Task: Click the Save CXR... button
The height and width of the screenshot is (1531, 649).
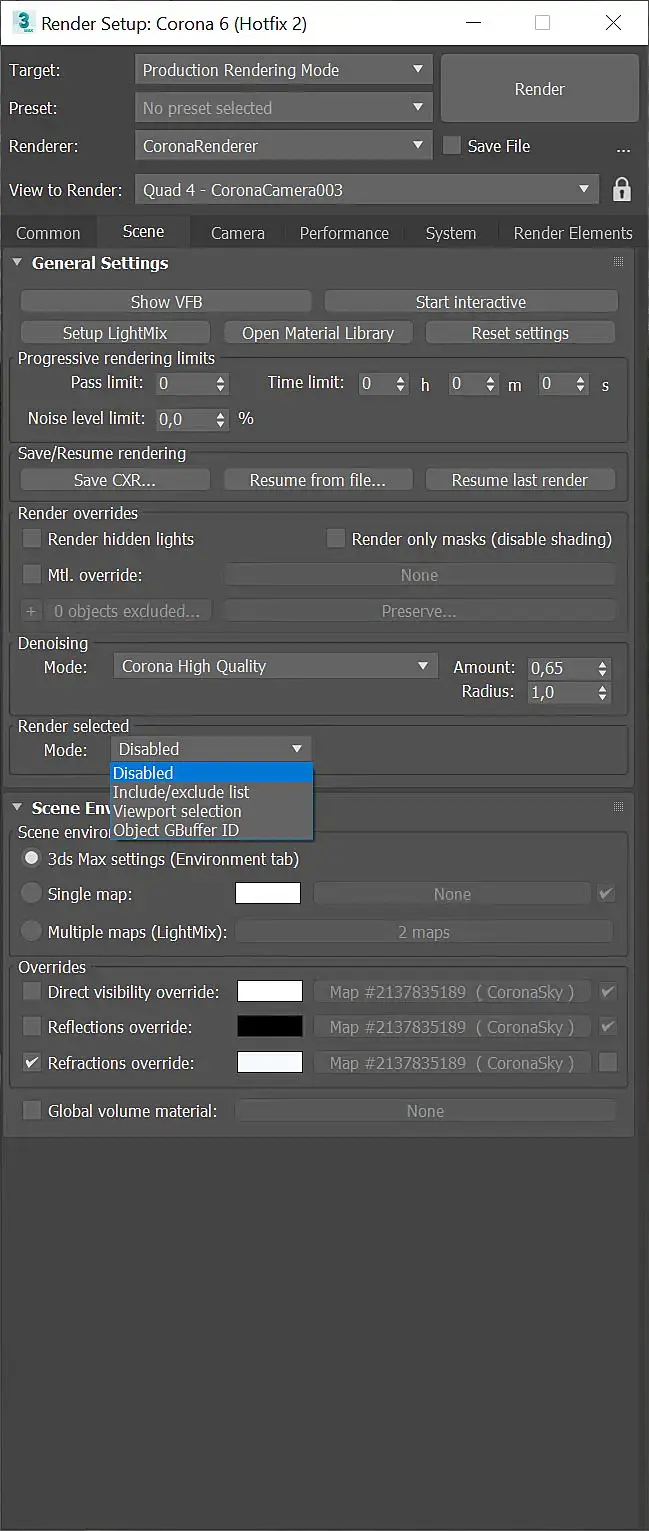Action: pos(115,480)
